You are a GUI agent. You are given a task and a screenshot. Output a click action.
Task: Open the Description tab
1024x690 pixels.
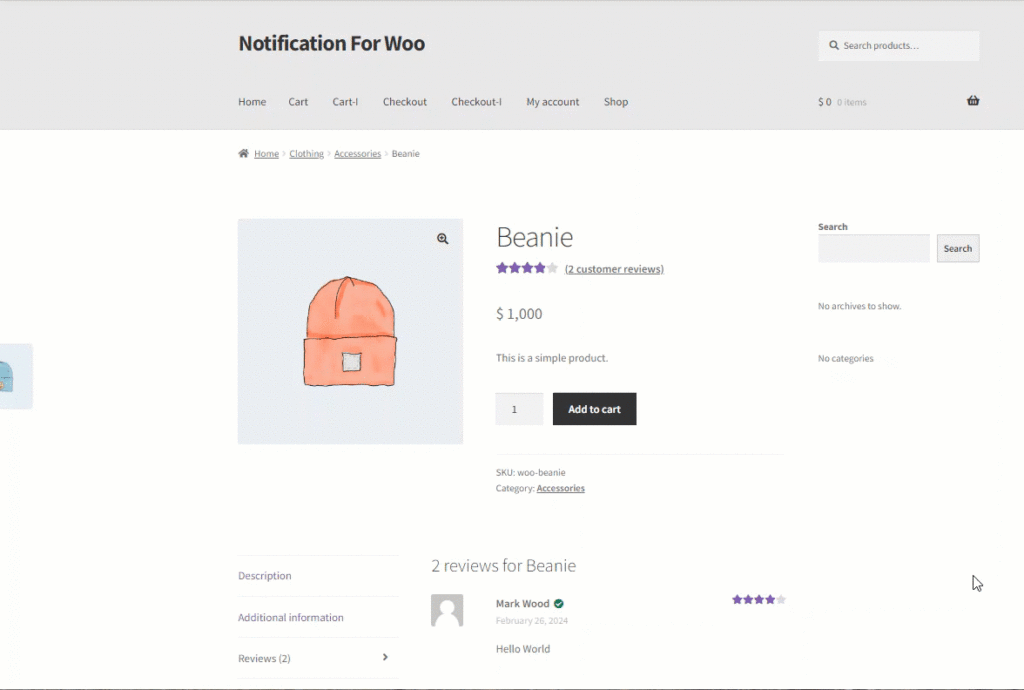click(264, 576)
